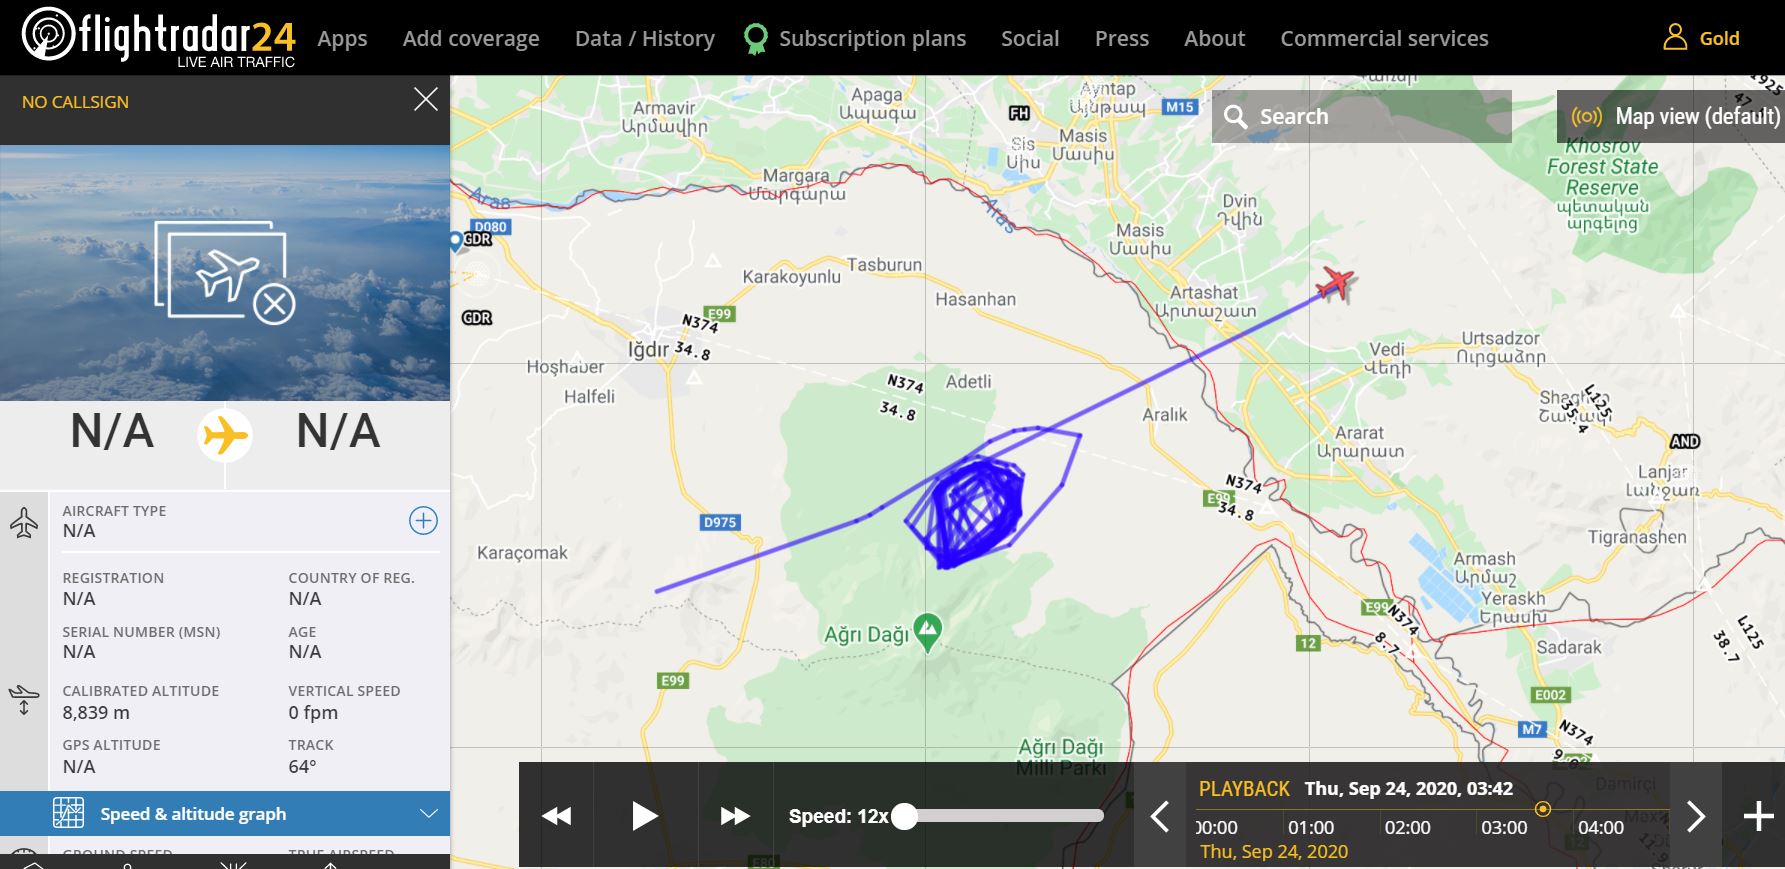Jump to 01:00 on the playback timeline
Image resolution: width=1785 pixels, height=869 pixels.
point(1311,827)
